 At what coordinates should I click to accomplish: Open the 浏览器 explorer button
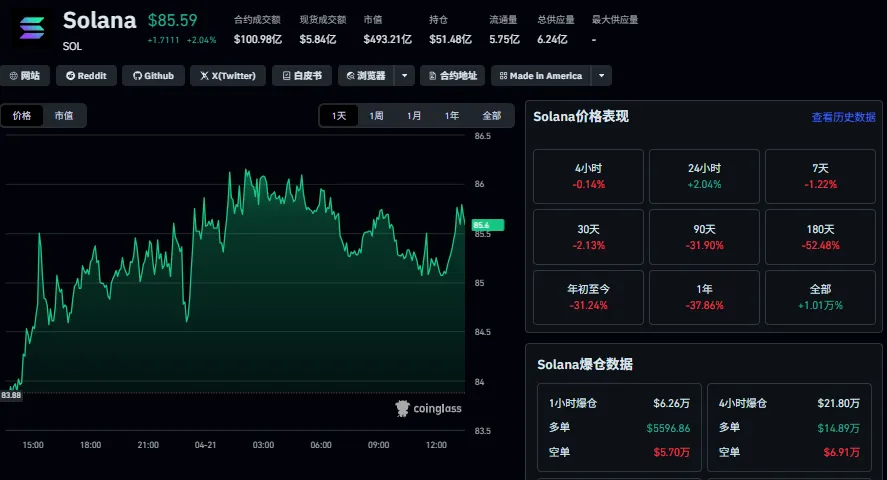(x=366, y=76)
